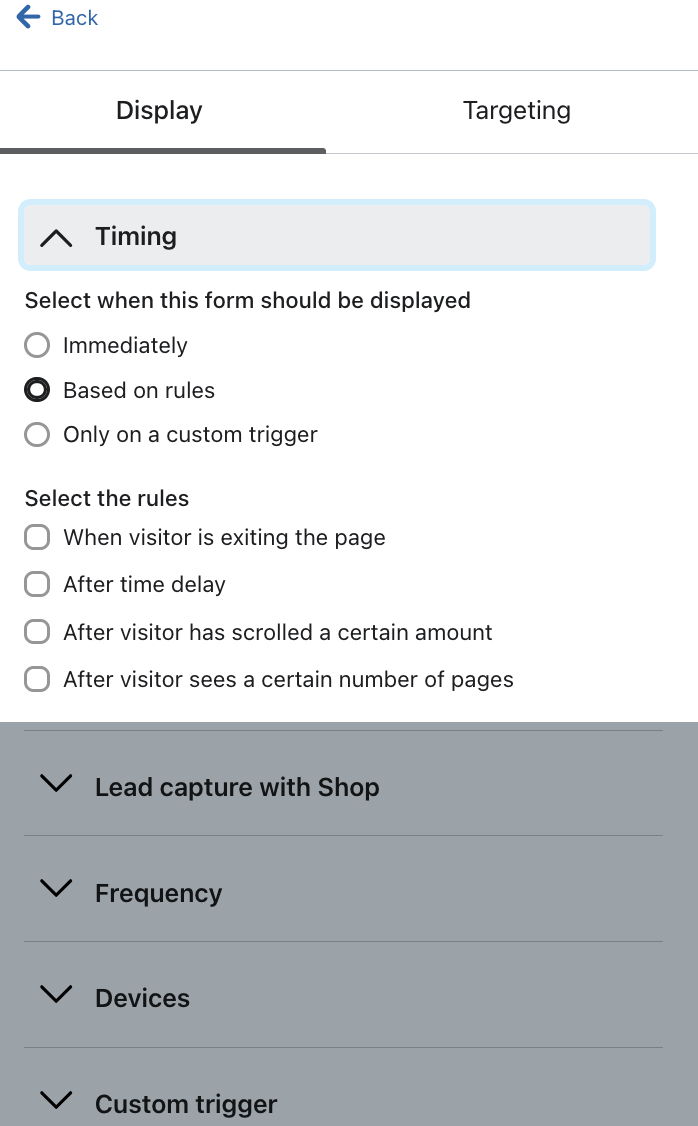The height and width of the screenshot is (1126, 698).
Task: Select the Based on rules radio button
Action: [37, 390]
